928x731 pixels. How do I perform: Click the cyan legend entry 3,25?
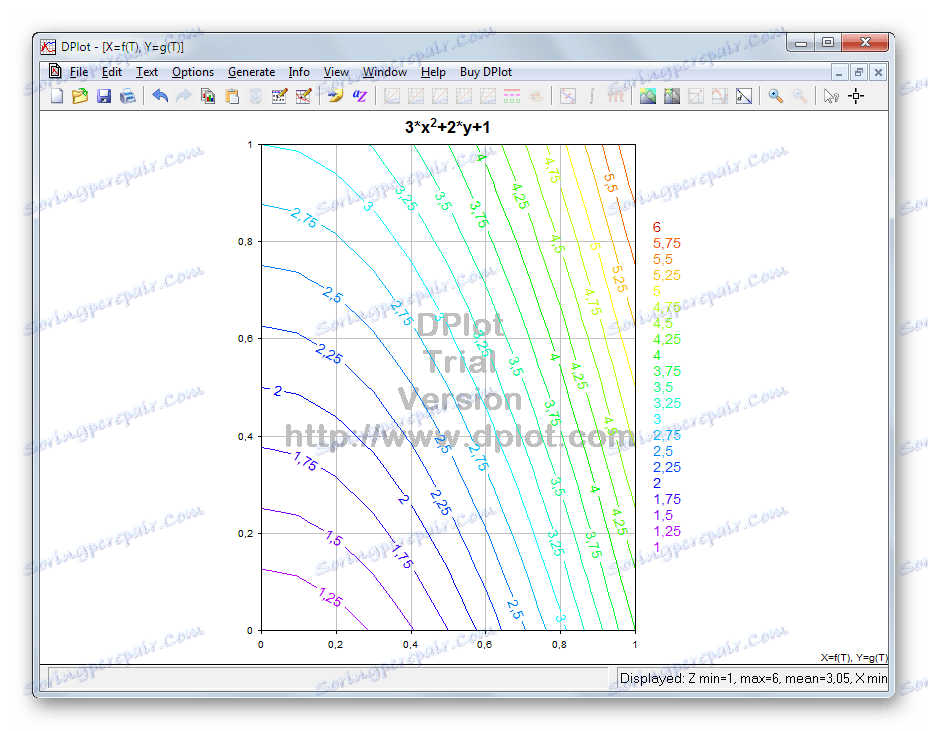(666, 403)
